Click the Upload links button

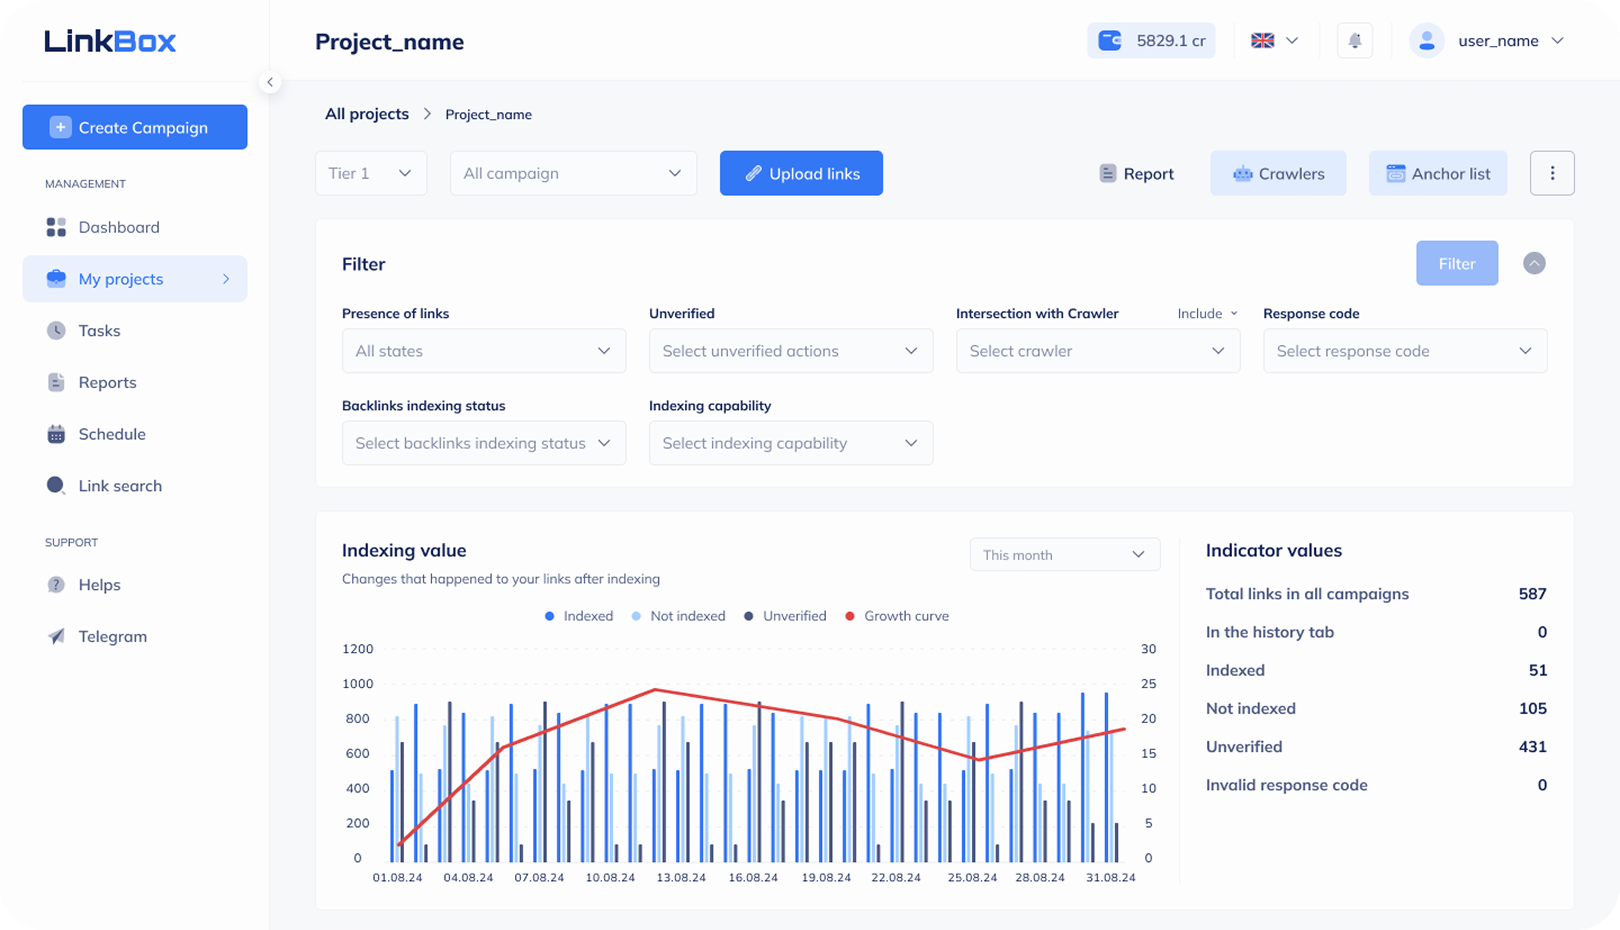point(801,173)
